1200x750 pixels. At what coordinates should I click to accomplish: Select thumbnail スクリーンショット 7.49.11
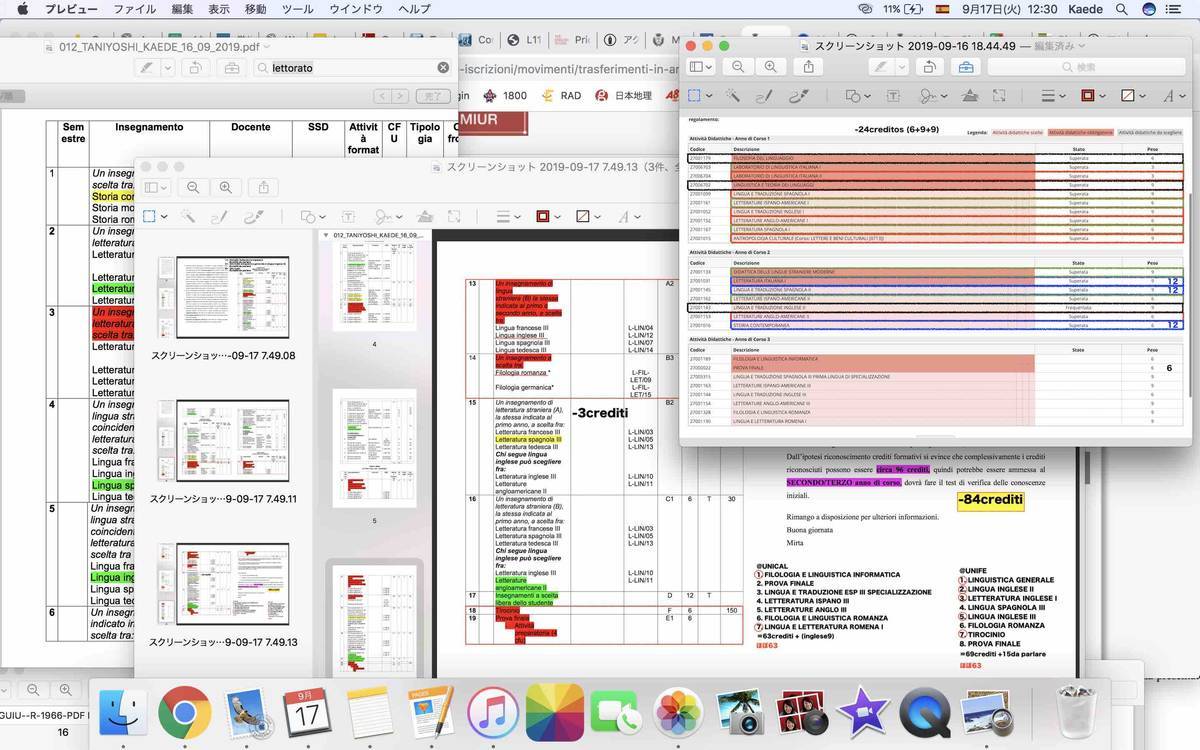click(232, 441)
